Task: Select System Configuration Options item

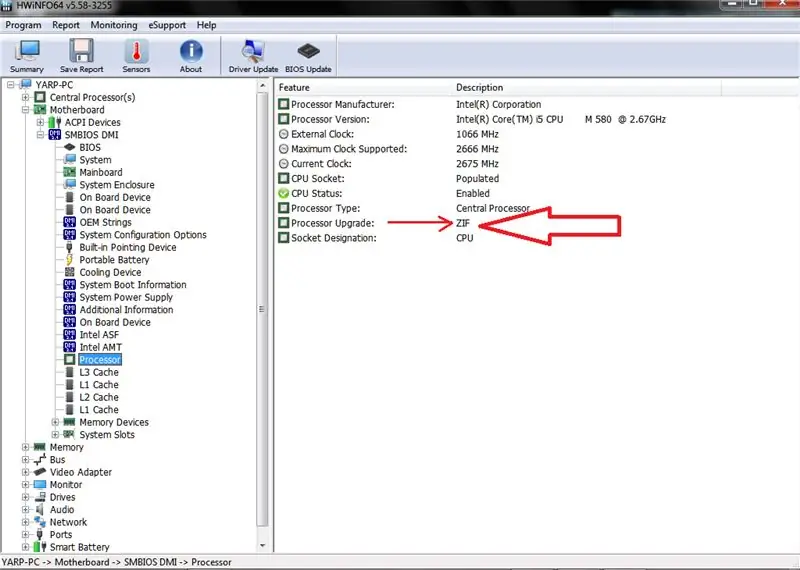Action: click(143, 235)
